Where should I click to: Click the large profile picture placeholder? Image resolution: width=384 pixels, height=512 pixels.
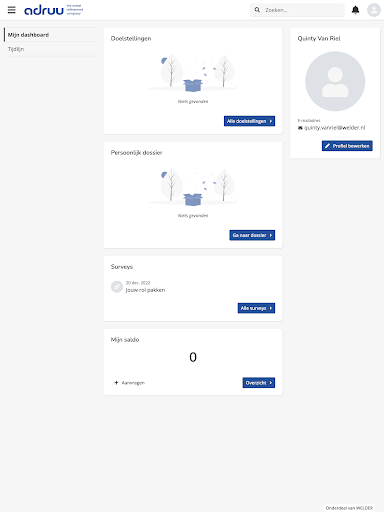pos(335,81)
